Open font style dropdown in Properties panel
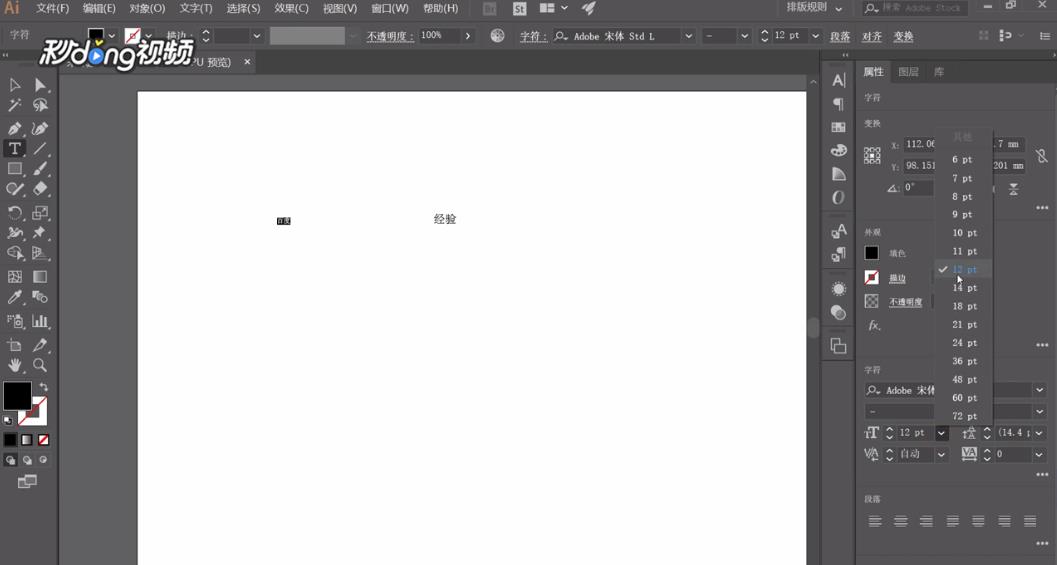The image size is (1057, 565). click(1039, 411)
